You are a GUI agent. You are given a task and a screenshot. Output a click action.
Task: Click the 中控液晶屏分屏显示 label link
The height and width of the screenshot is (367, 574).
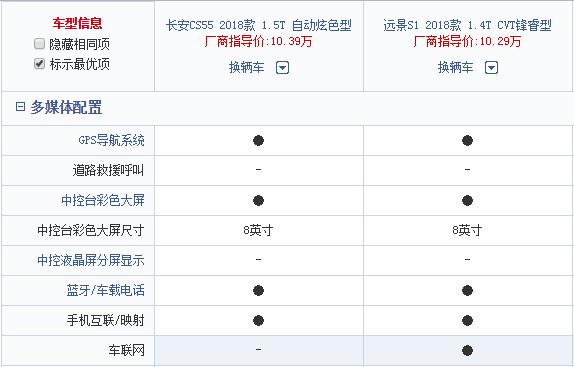[x=91, y=260]
